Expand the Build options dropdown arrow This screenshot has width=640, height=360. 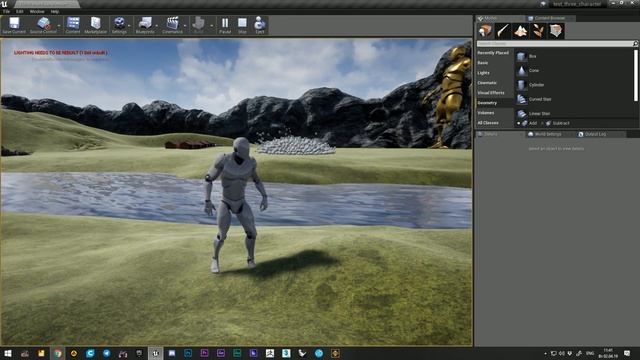(x=211, y=26)
